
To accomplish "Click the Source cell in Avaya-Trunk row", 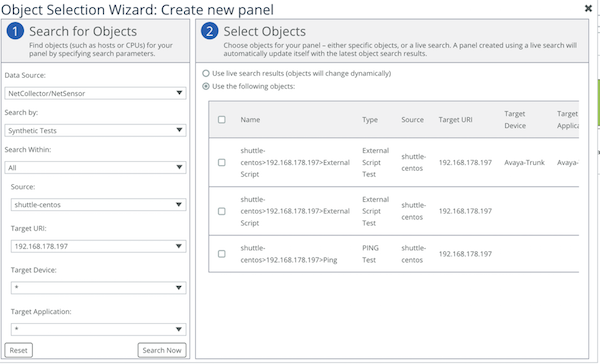I will pos(414,162).
